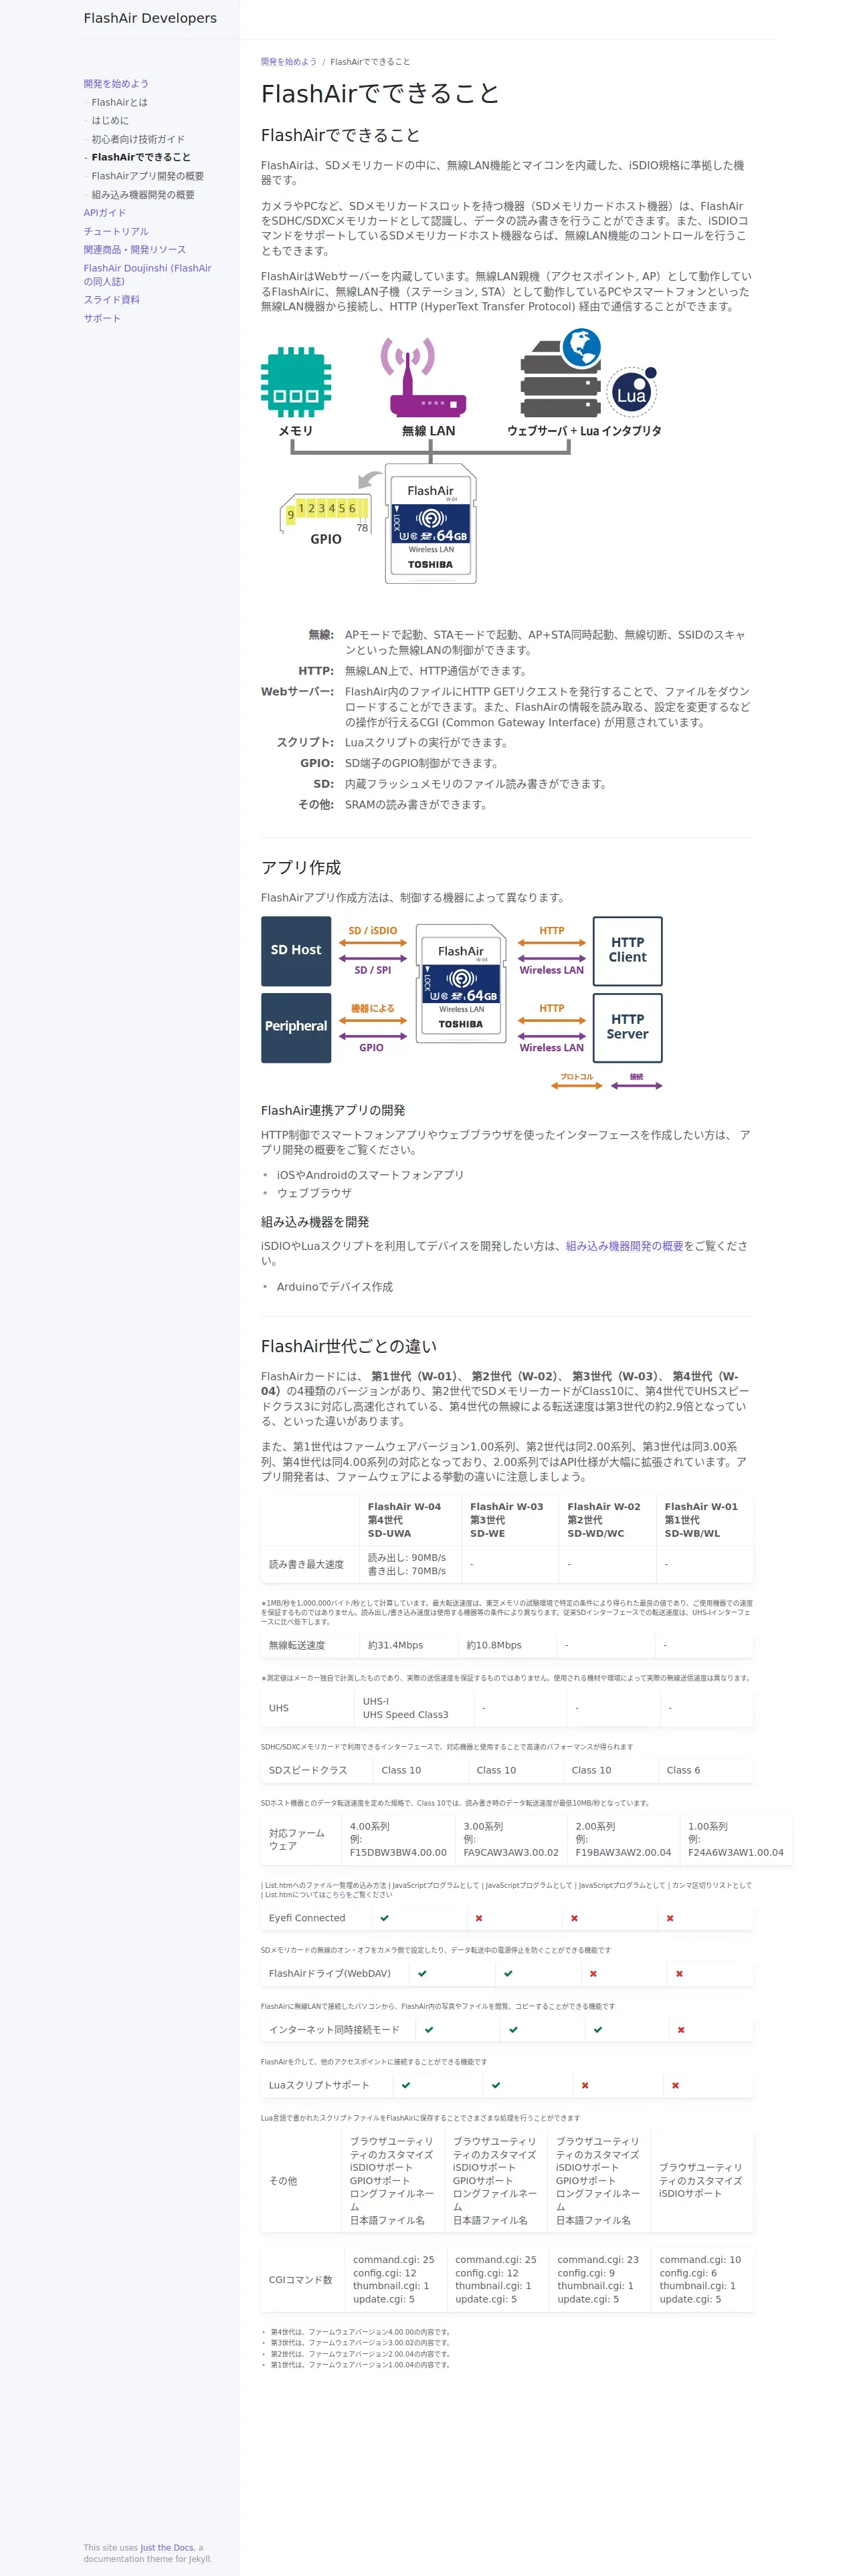Click the leftmost red cross in Luaスクリプトサポート row
Viewport: 859px width, 2576px height.
coord(585,2085)
